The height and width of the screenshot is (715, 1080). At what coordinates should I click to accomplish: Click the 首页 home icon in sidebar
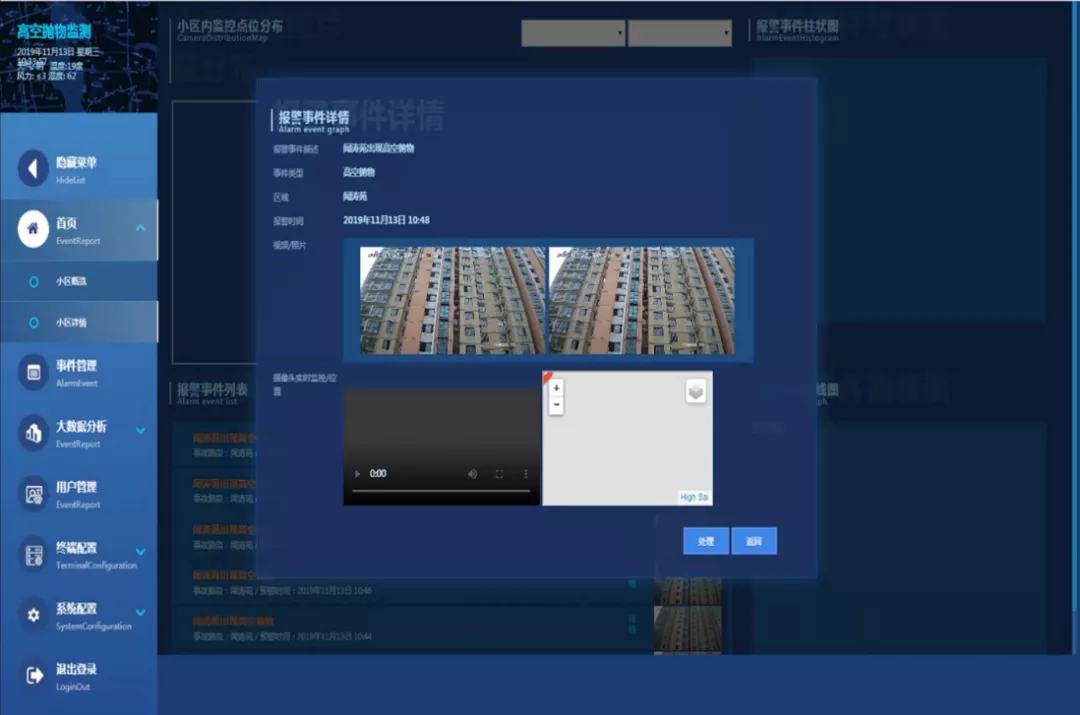click(33, 229)
